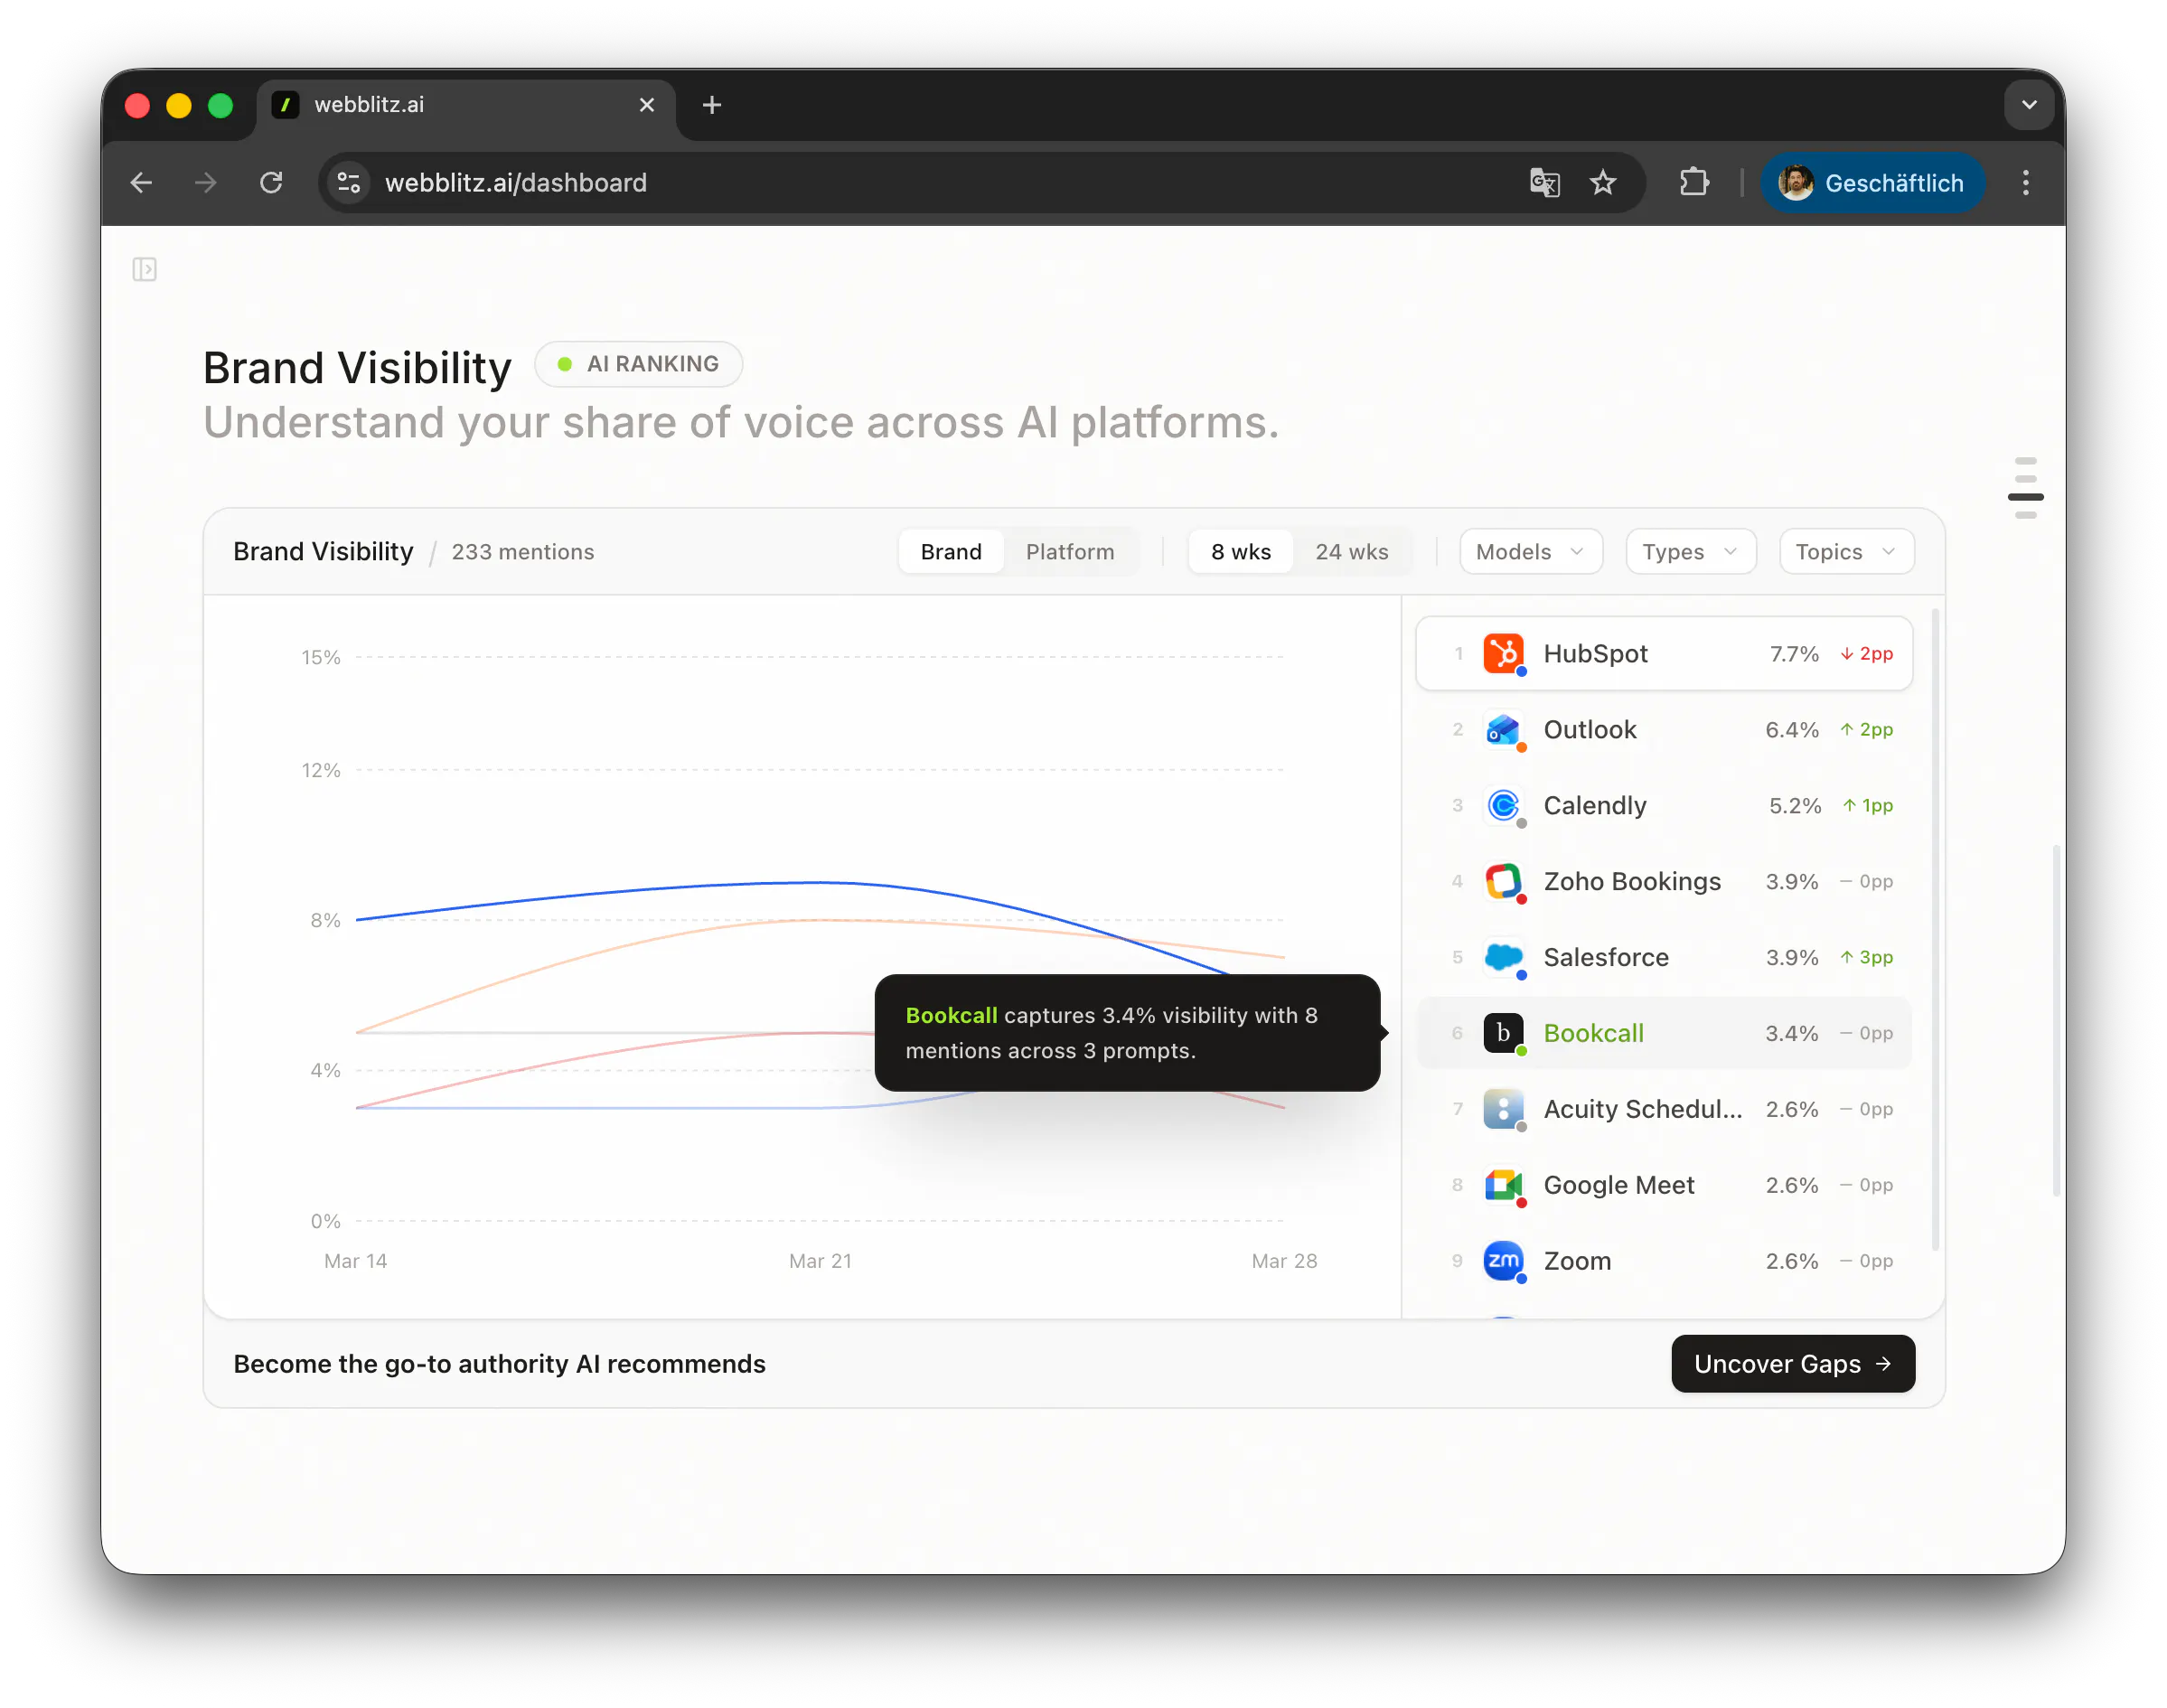Open the Models dropdown
The image size is (2167, 1708).
pyautogui.click(x=1530, y=552)
